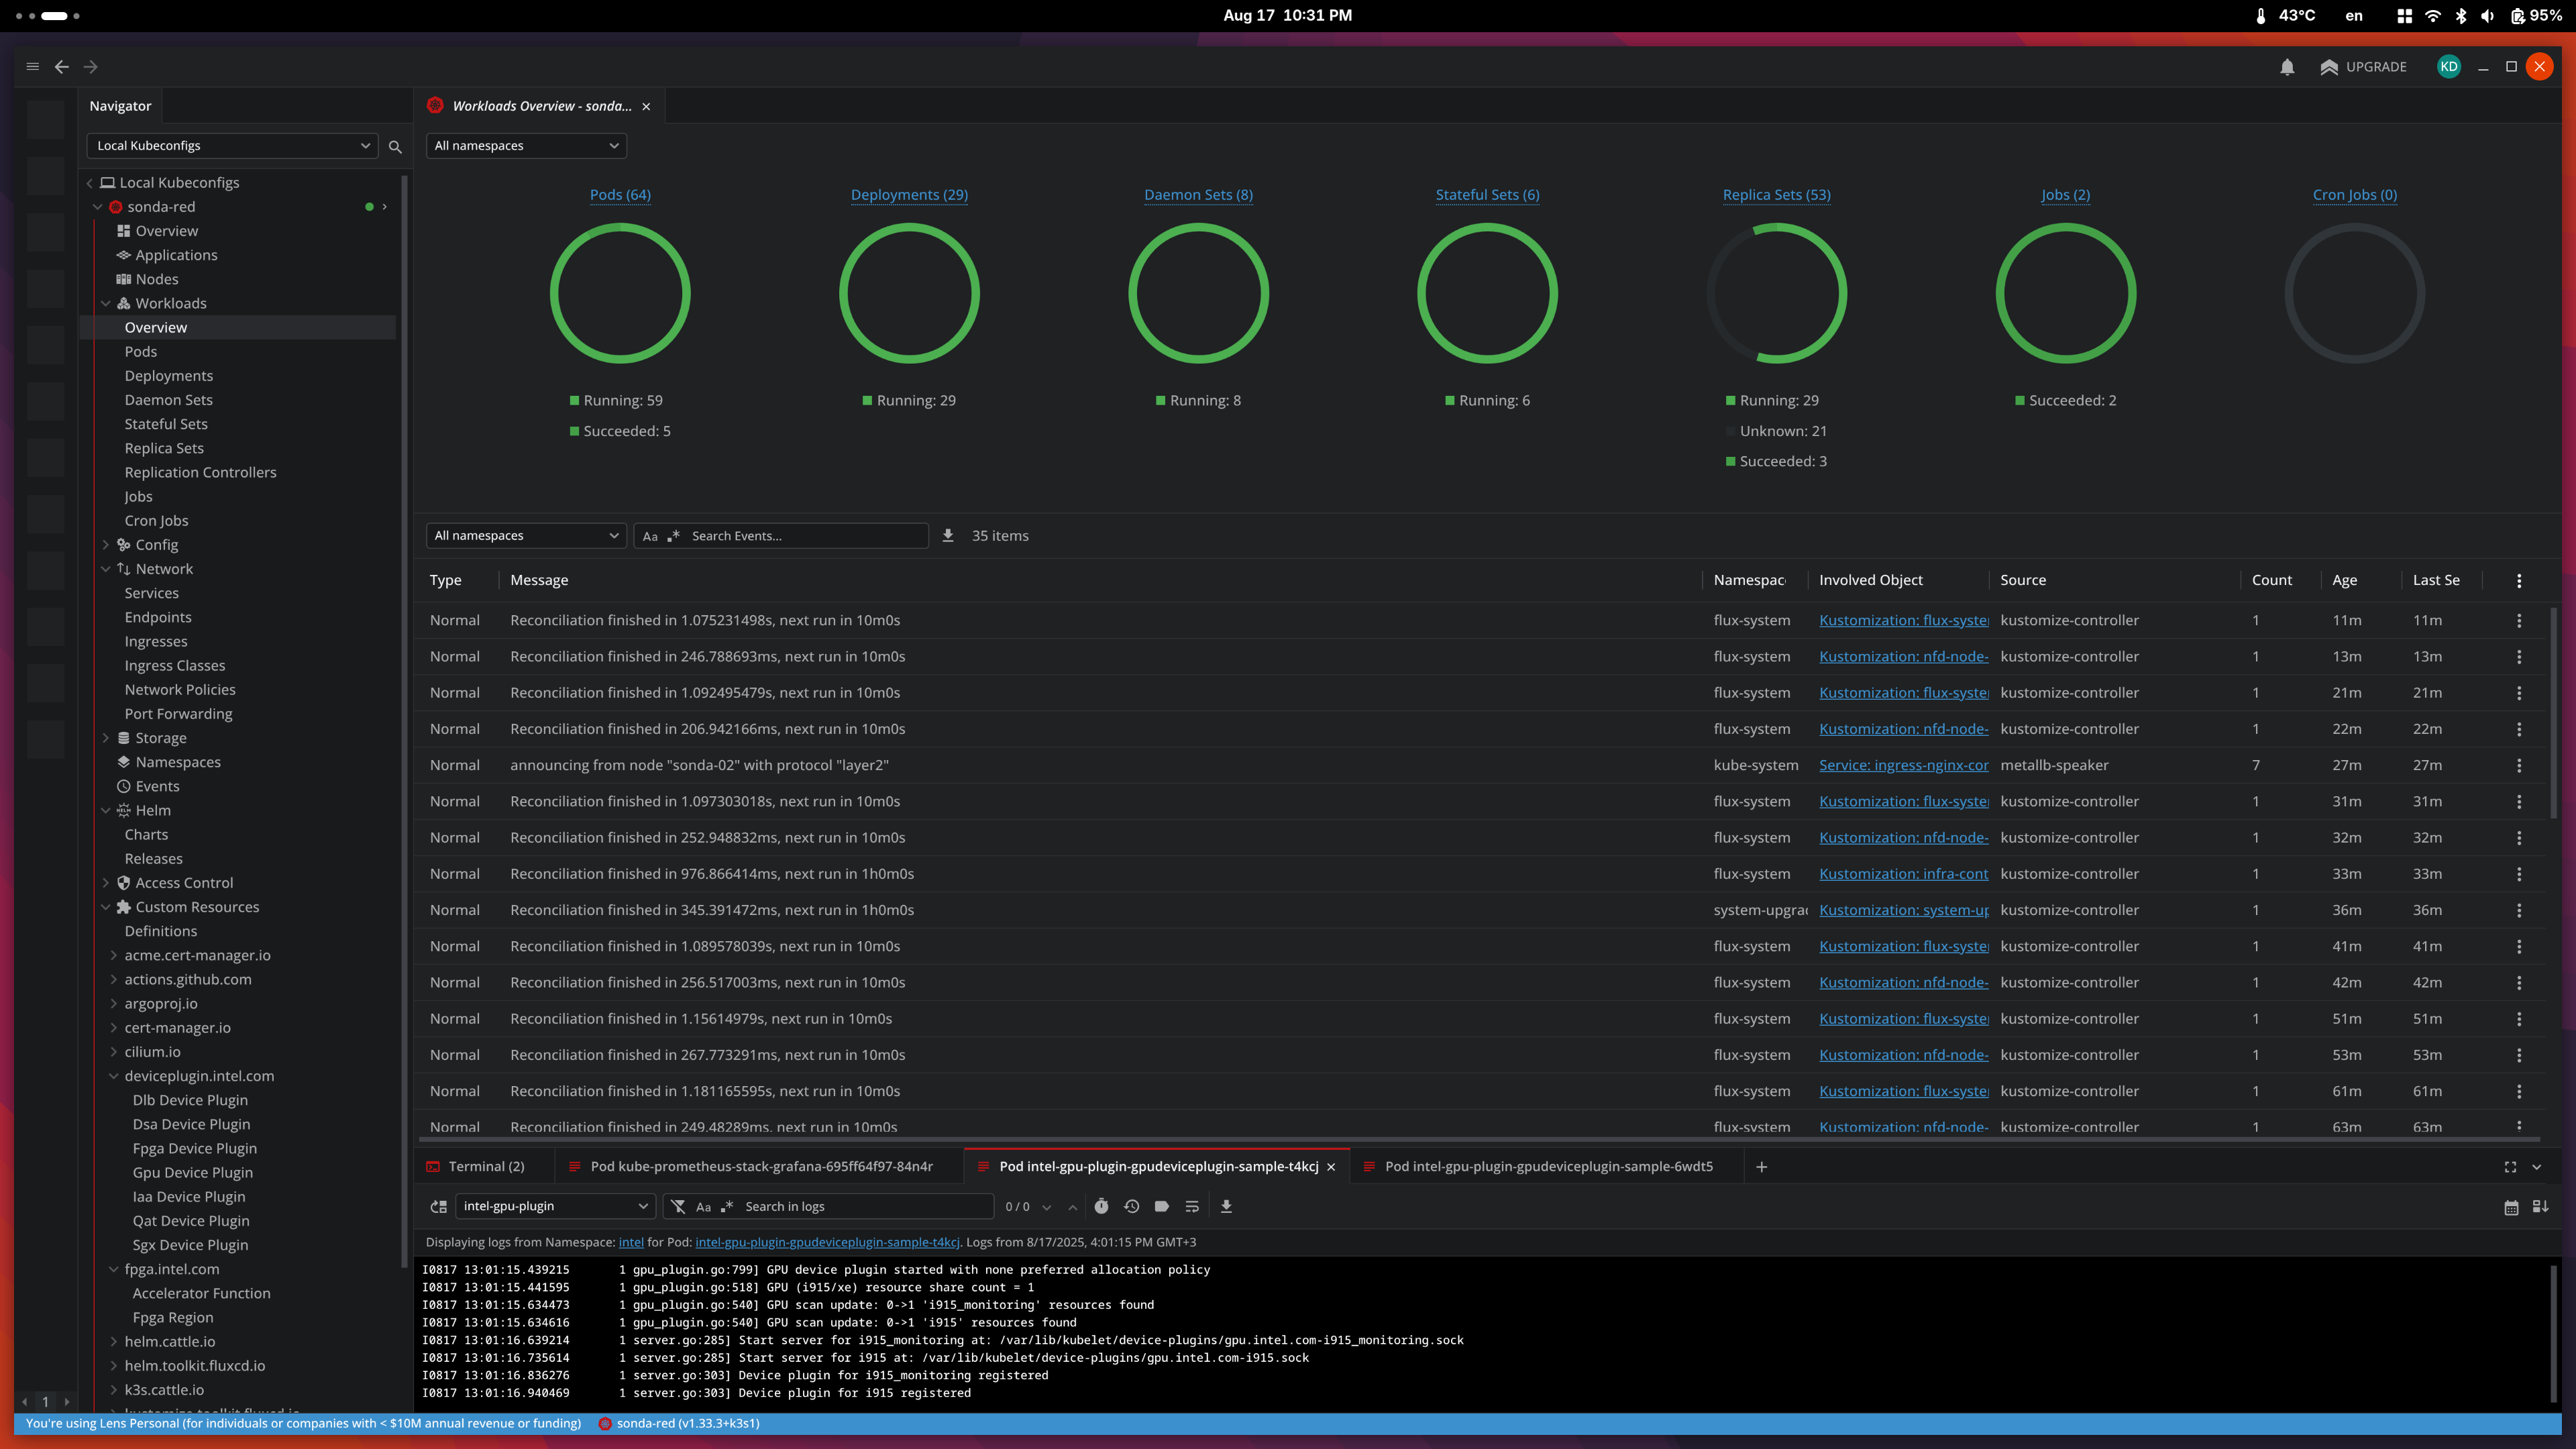Click the previous logs history icon
This screenshot has height=1449, width=2576.
pyautogui.click(x=1131, y=1206)
